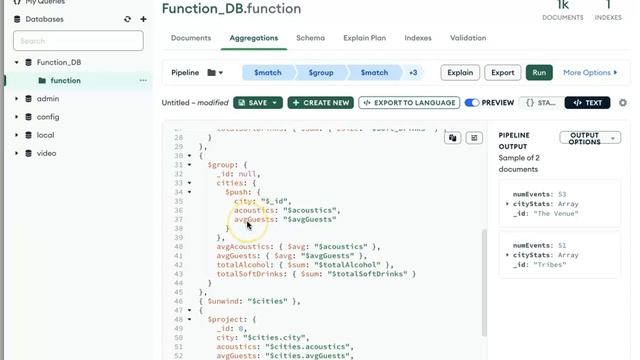Open the Validation tab

pos(468,38)
